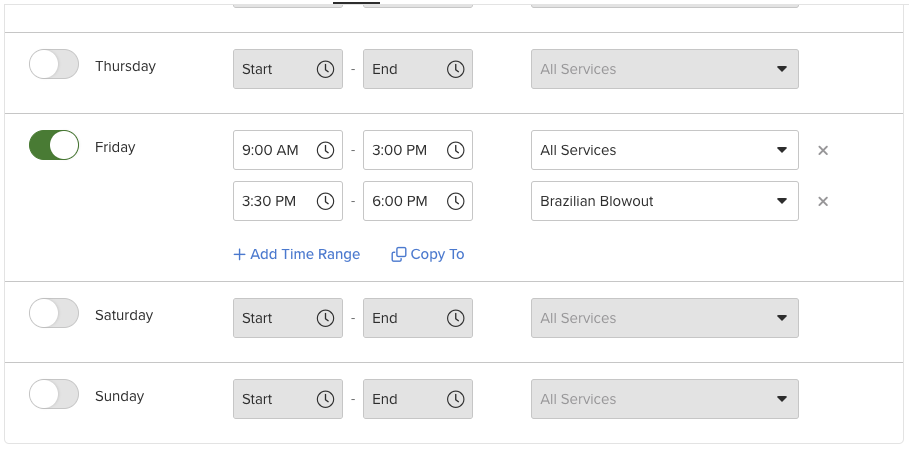Enable the Saturday availability toggle
The height and width of the screenshot is (451, 909).
[54, 313]
